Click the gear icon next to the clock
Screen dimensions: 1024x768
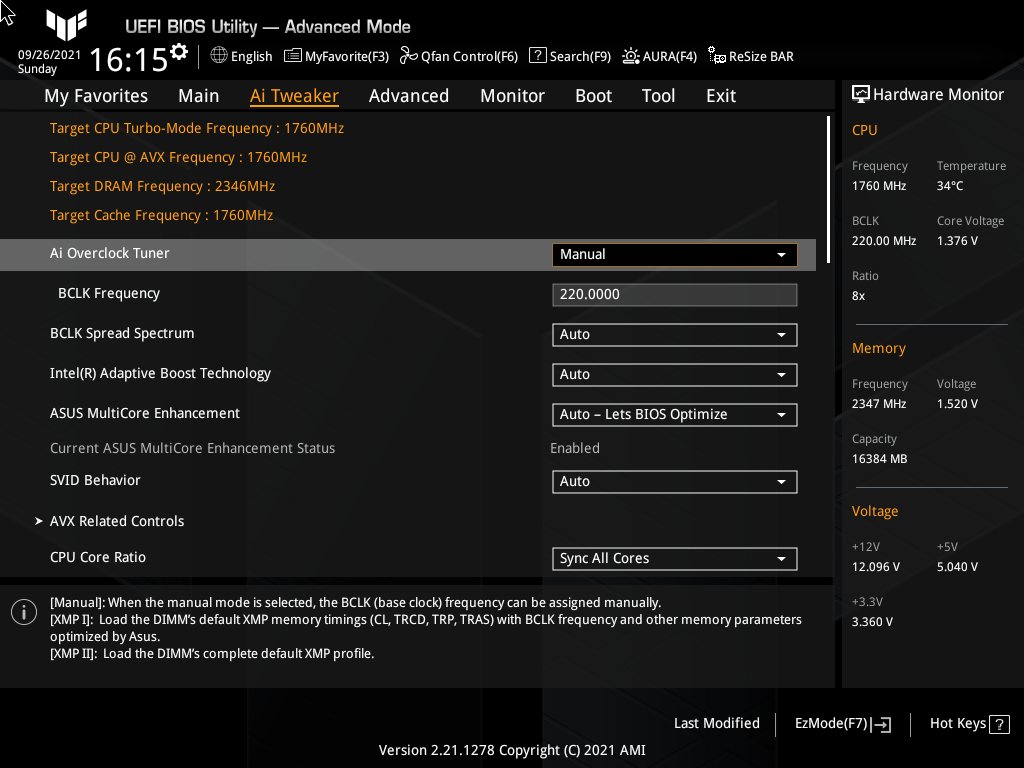[179, 52]
